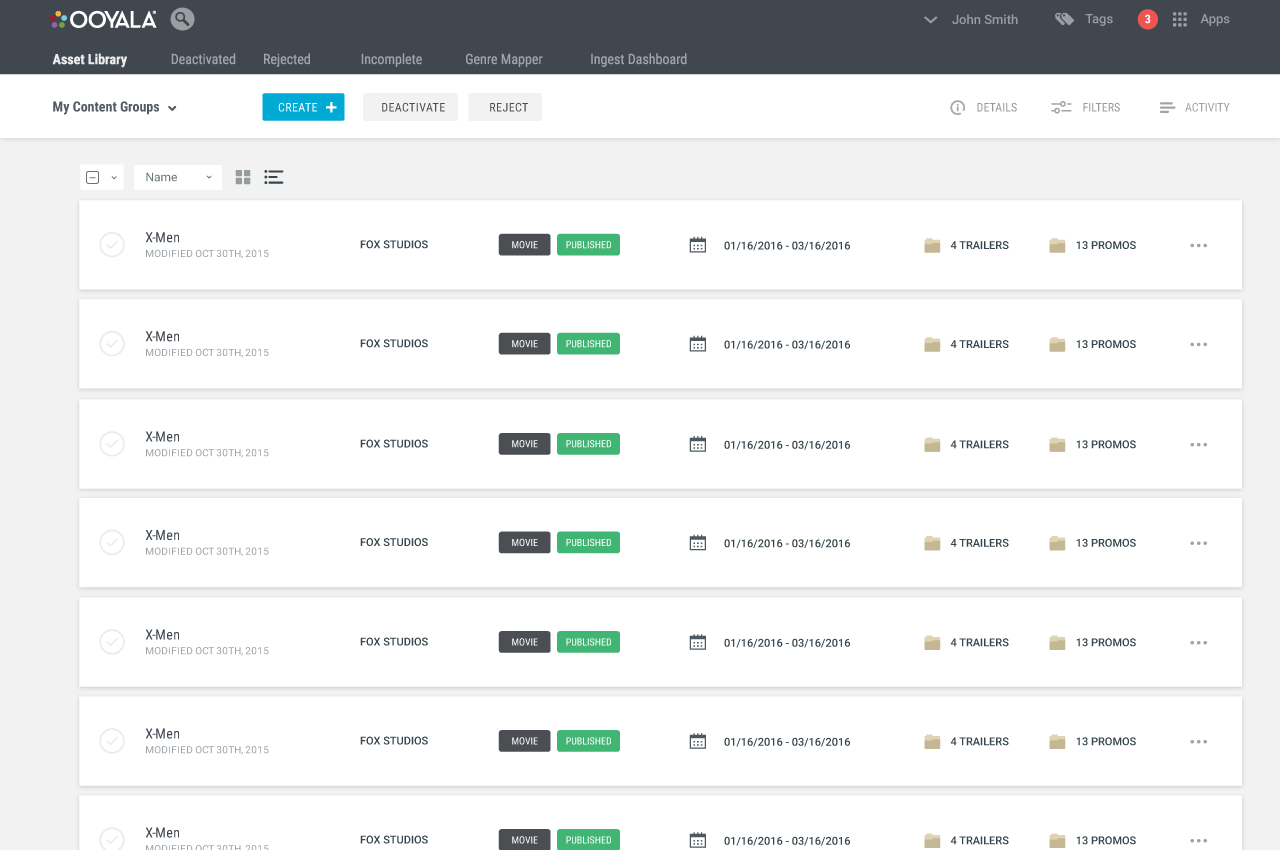Screen dimensions: 1280x850
Task: Open the three-dot menu on fifth X-Men row
Action: point(1199,642)
